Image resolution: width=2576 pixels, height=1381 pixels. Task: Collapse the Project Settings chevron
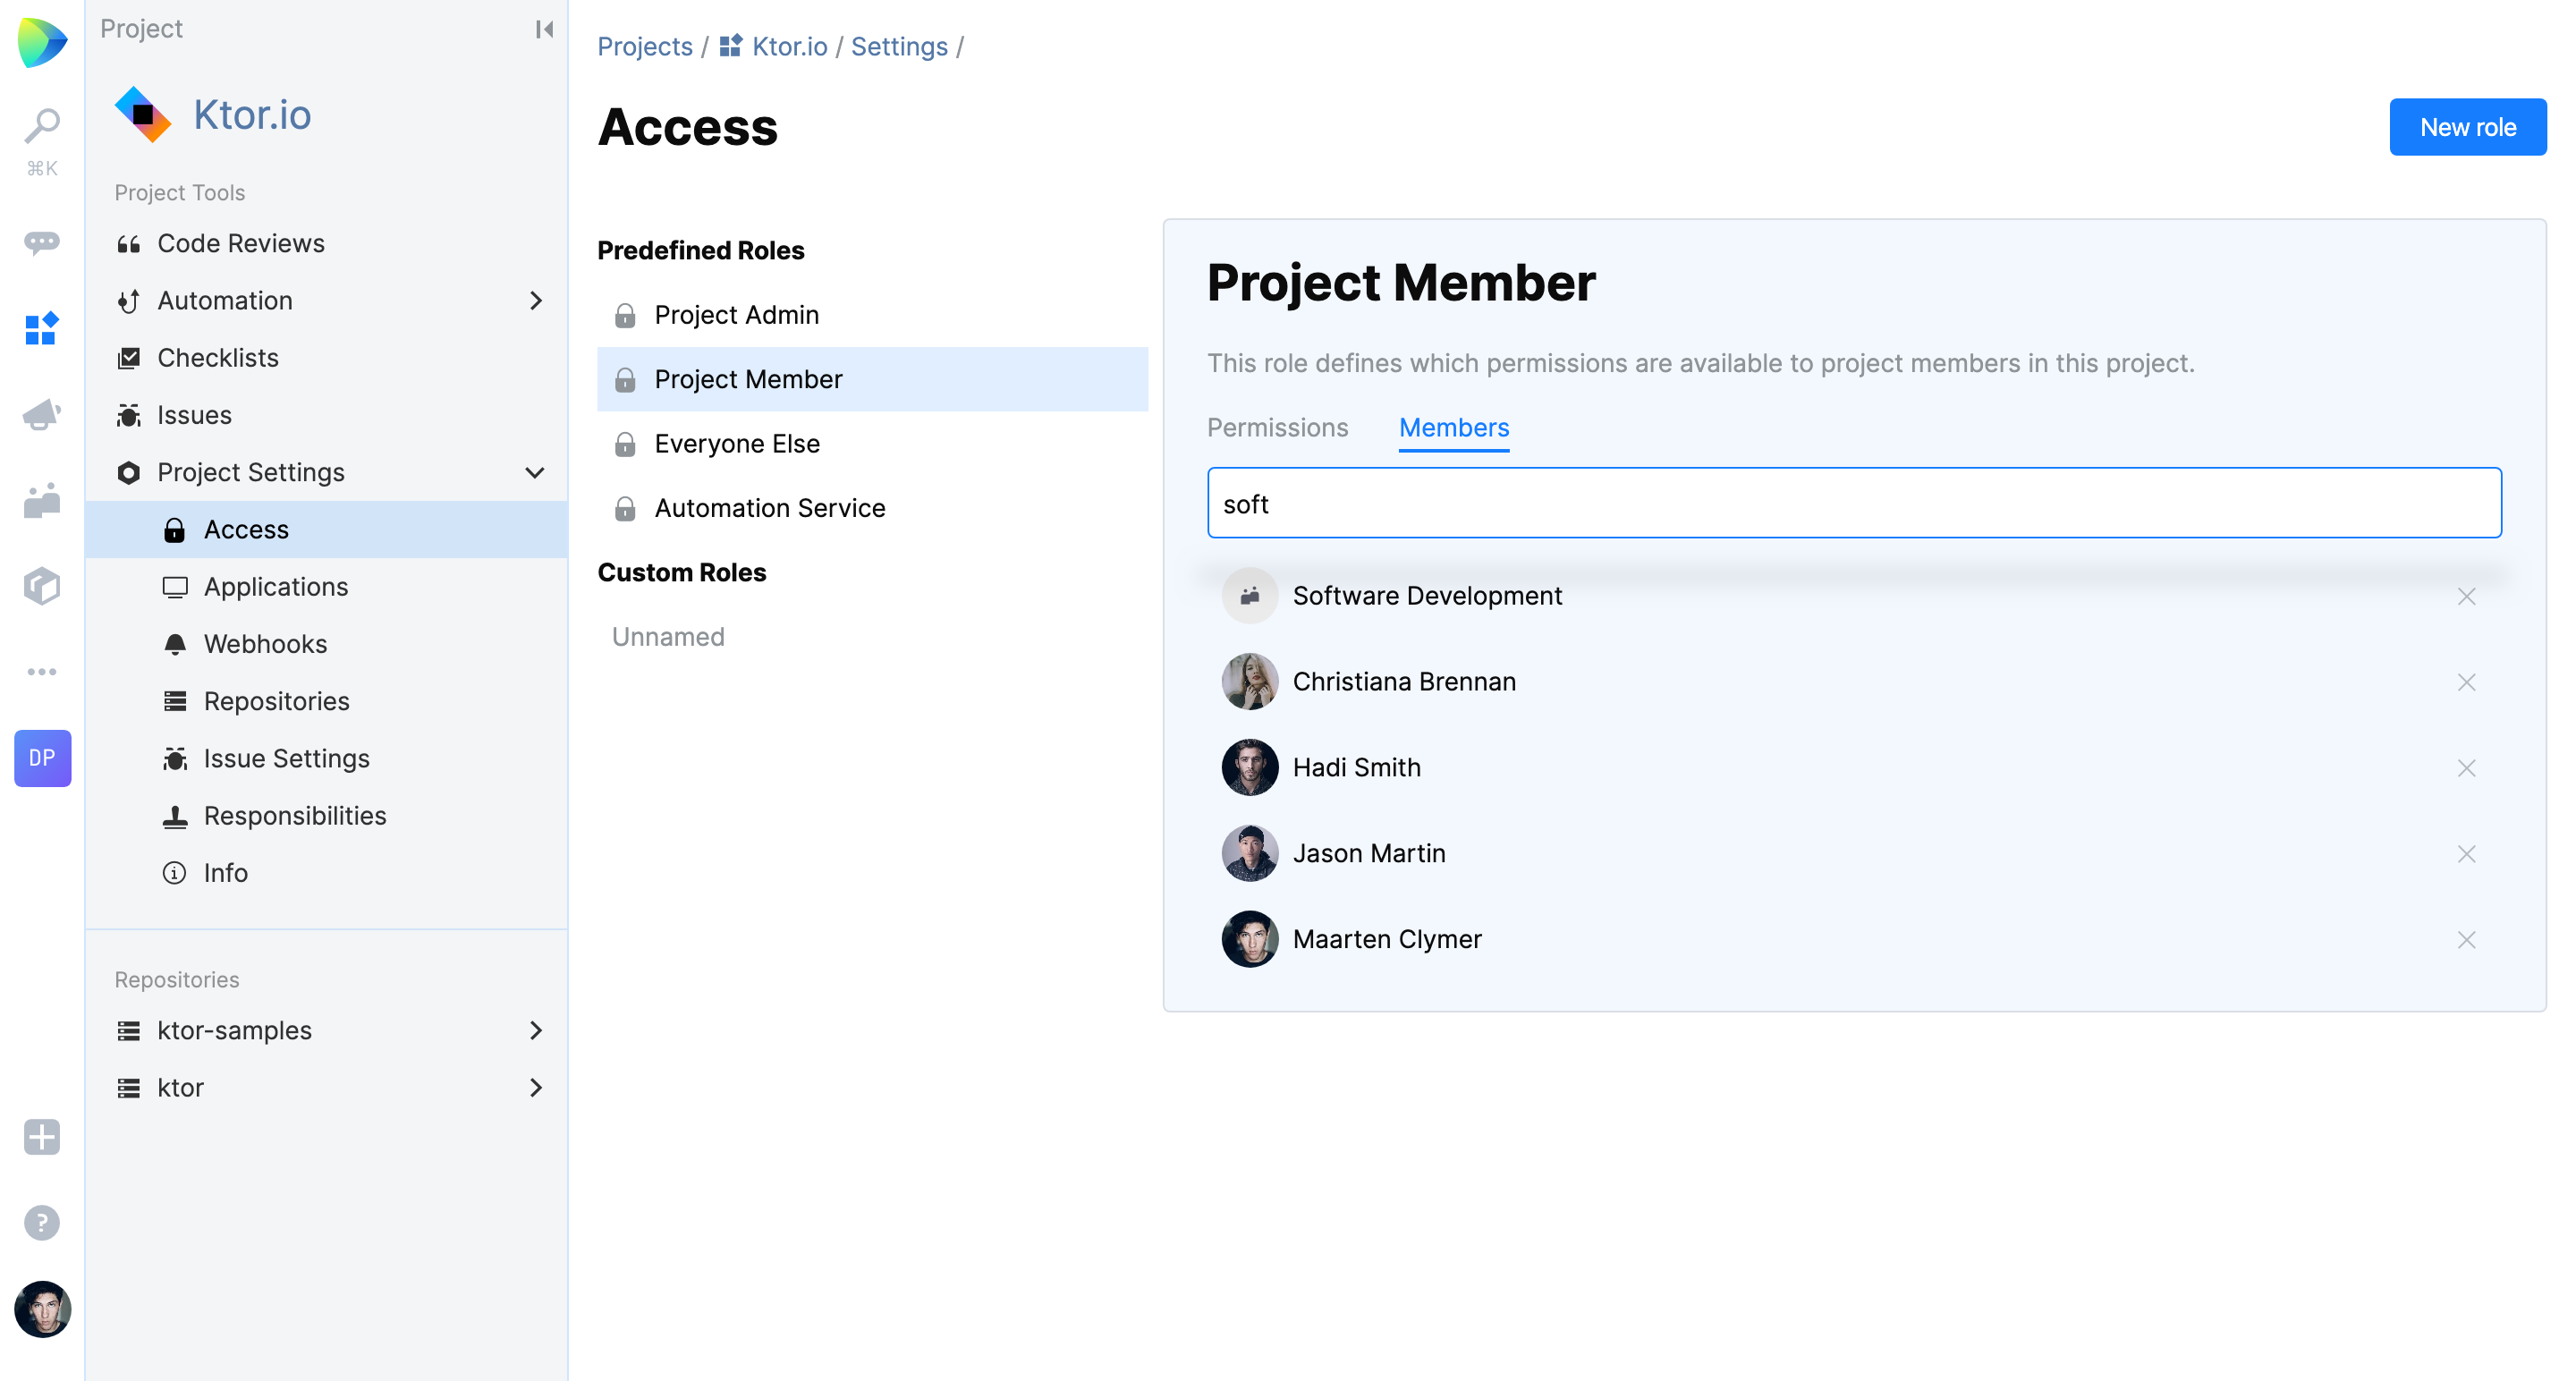(536, 472)
